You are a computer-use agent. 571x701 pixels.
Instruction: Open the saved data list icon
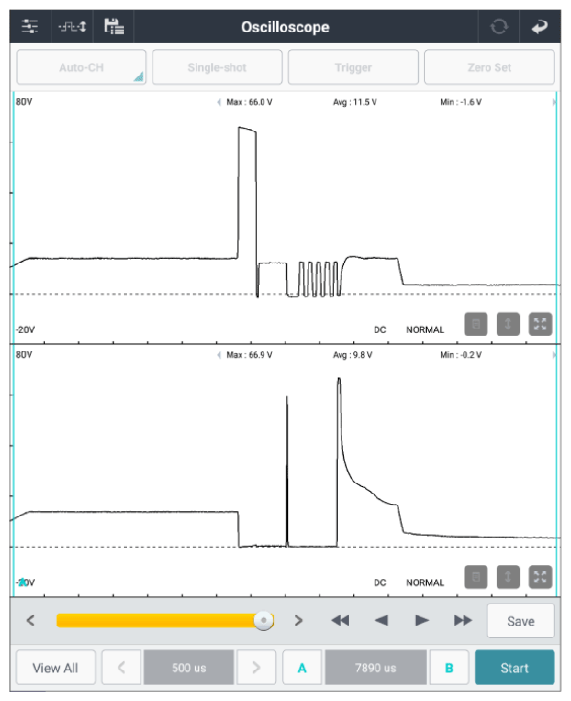click(114, 26)
